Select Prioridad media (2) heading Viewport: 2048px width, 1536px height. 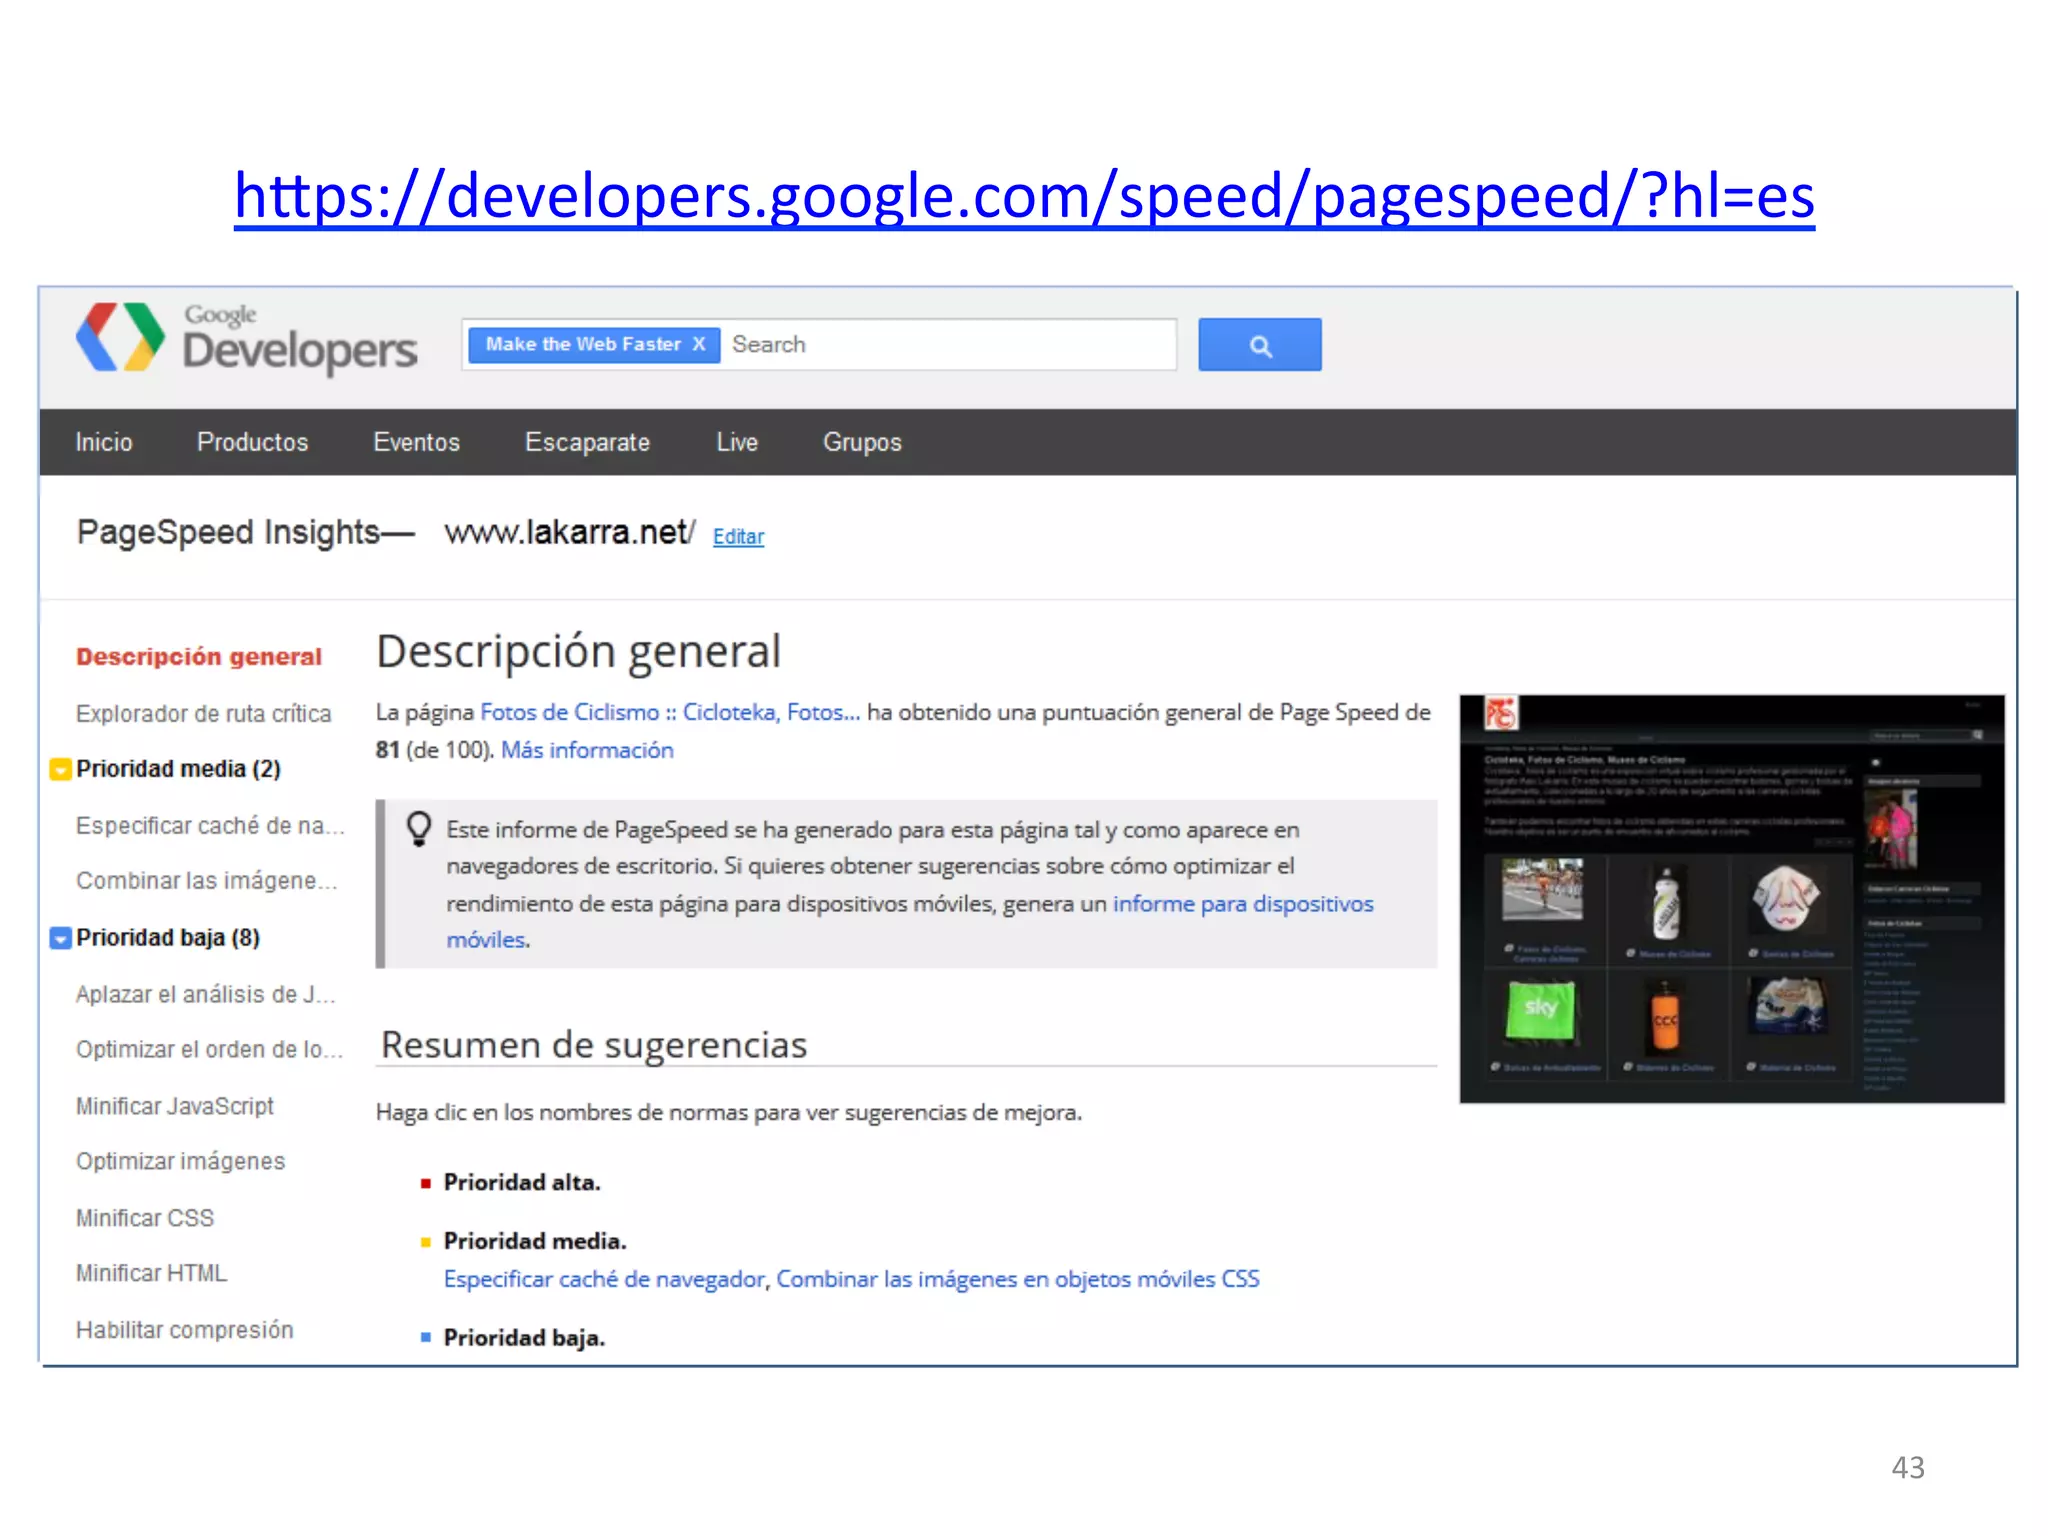click(178, 769)
